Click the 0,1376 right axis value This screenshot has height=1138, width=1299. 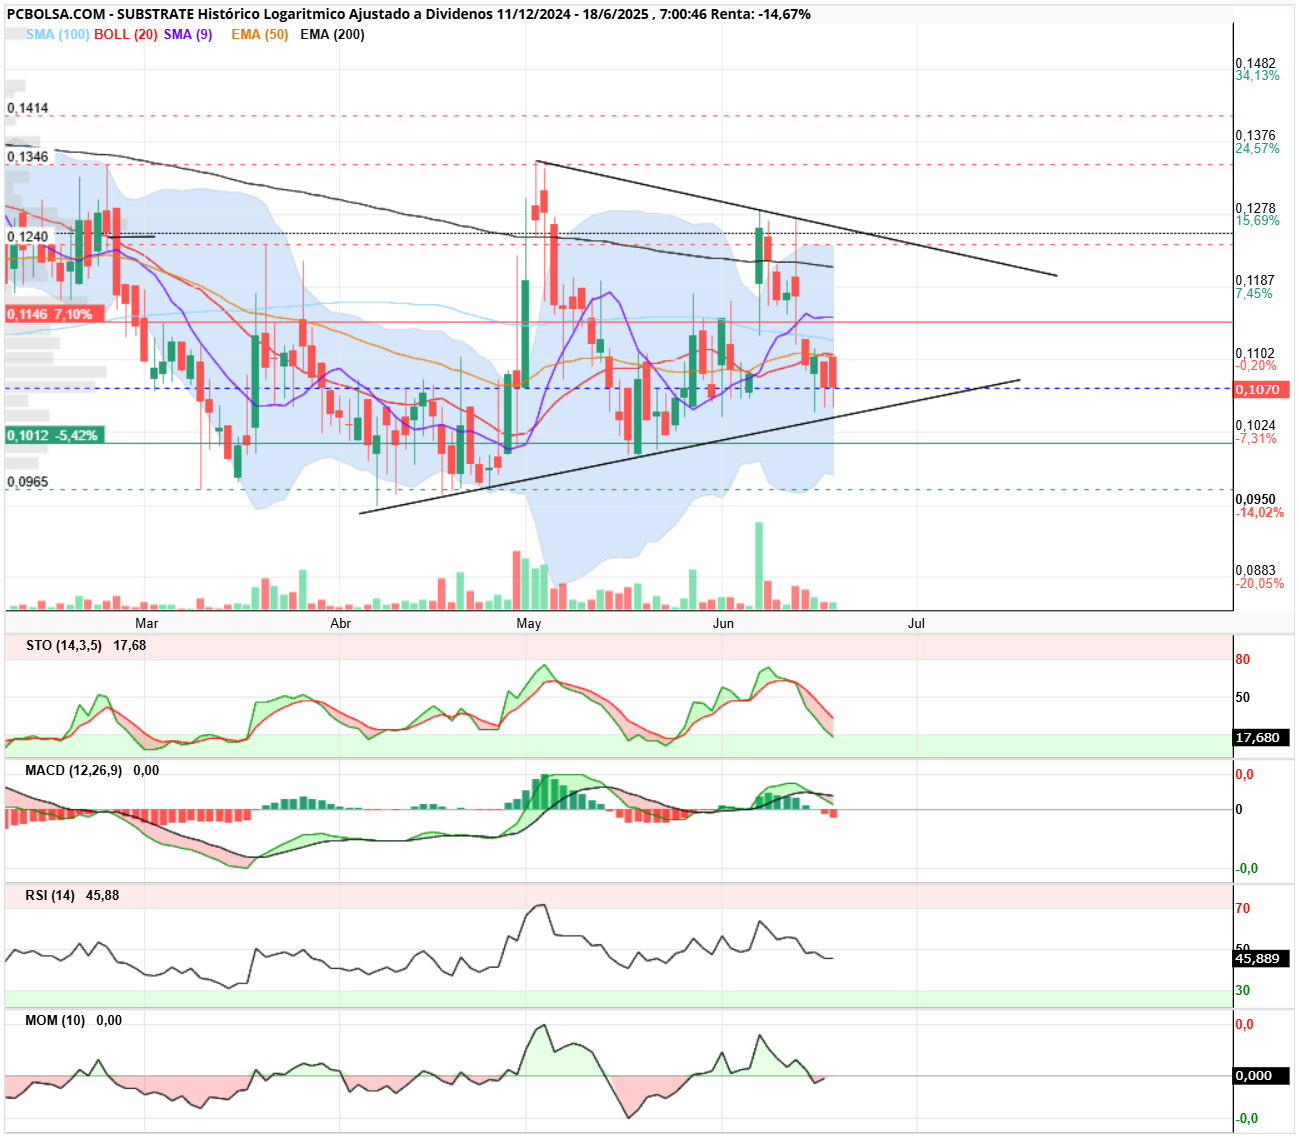(x=1256, y=135)
